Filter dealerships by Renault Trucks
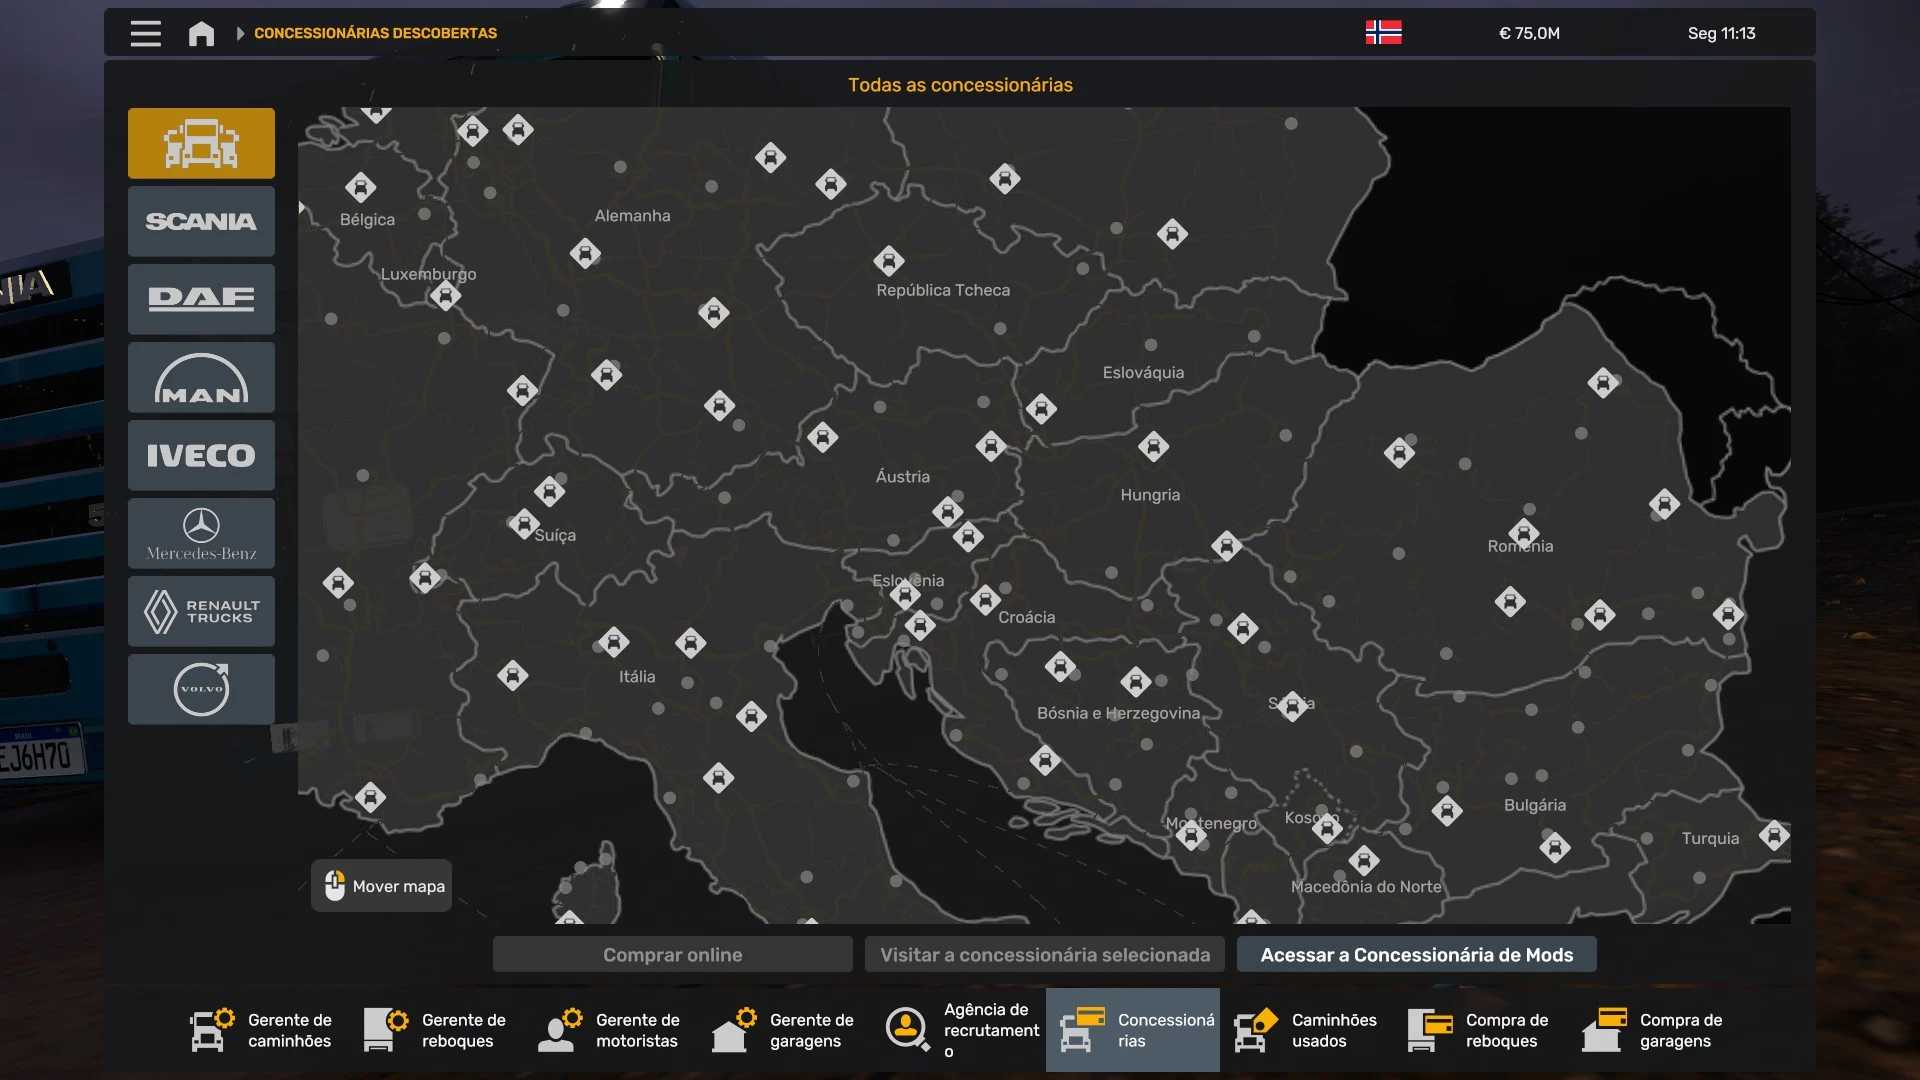Image resolution: width=1920 pixels, height=1080 pixels. [x=201, y=611]
